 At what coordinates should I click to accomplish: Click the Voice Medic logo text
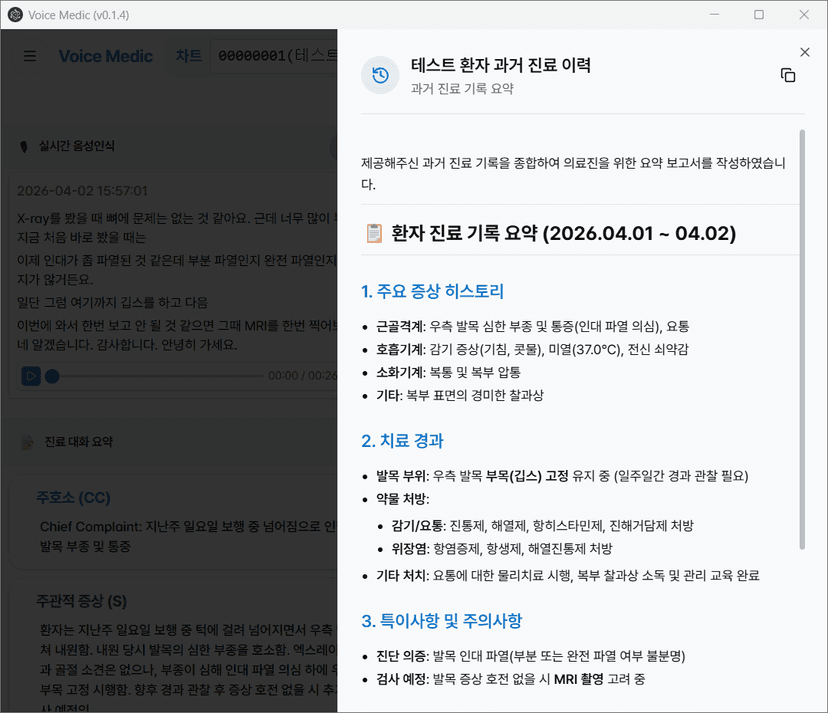click(105, 56)
